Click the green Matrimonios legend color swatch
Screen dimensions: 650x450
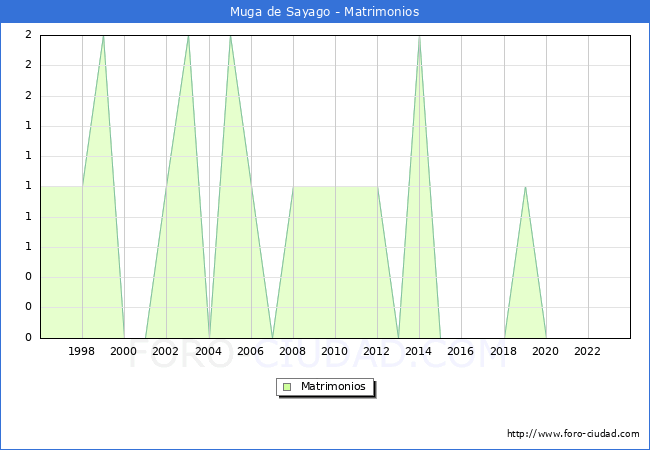pos(286,387)
